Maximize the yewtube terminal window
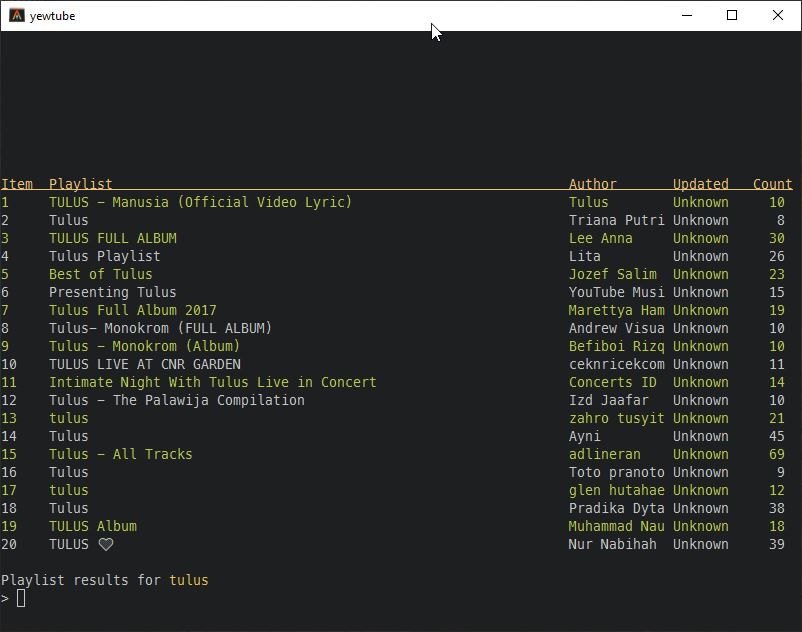 [732, 16]
